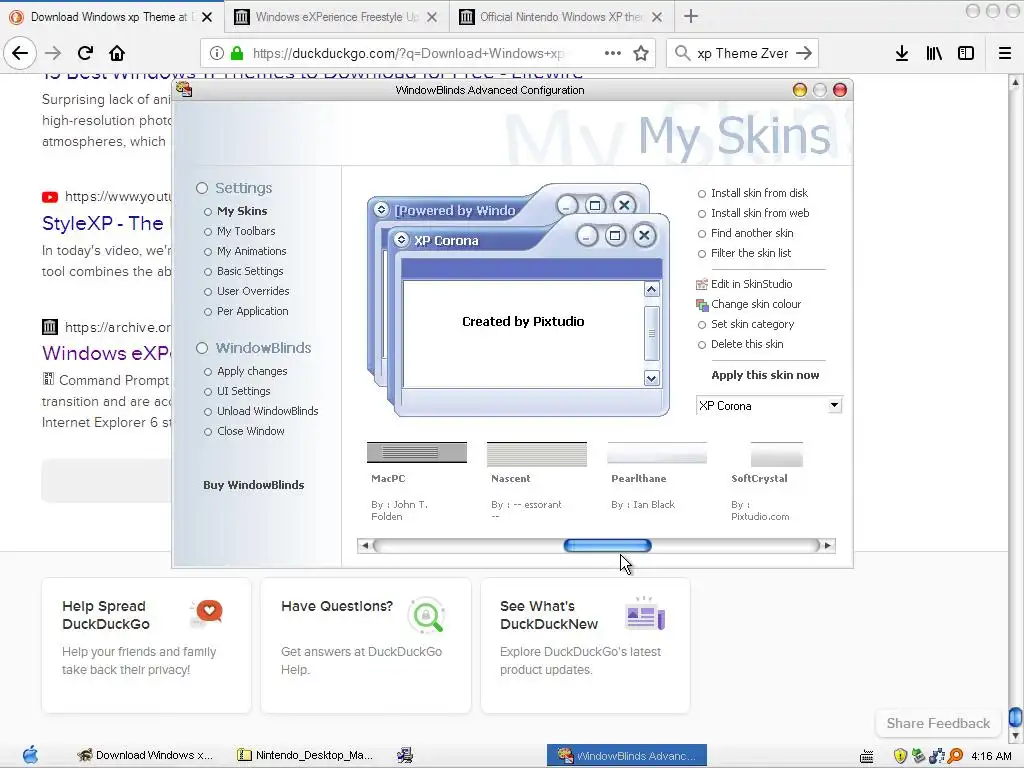
Task: Switch to Windows eXPerience Freestyle tab
Action: pyautogui.click(x=336, y=17)
